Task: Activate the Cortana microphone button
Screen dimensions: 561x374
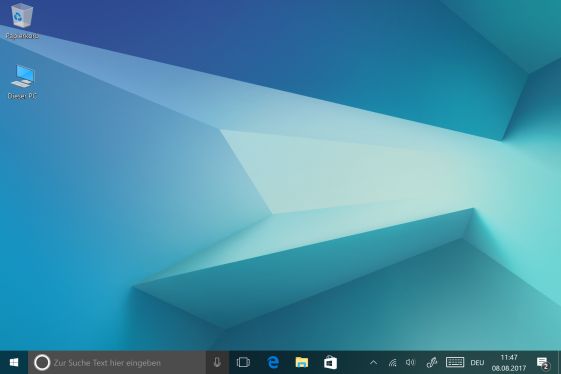Action: (217, 363)
